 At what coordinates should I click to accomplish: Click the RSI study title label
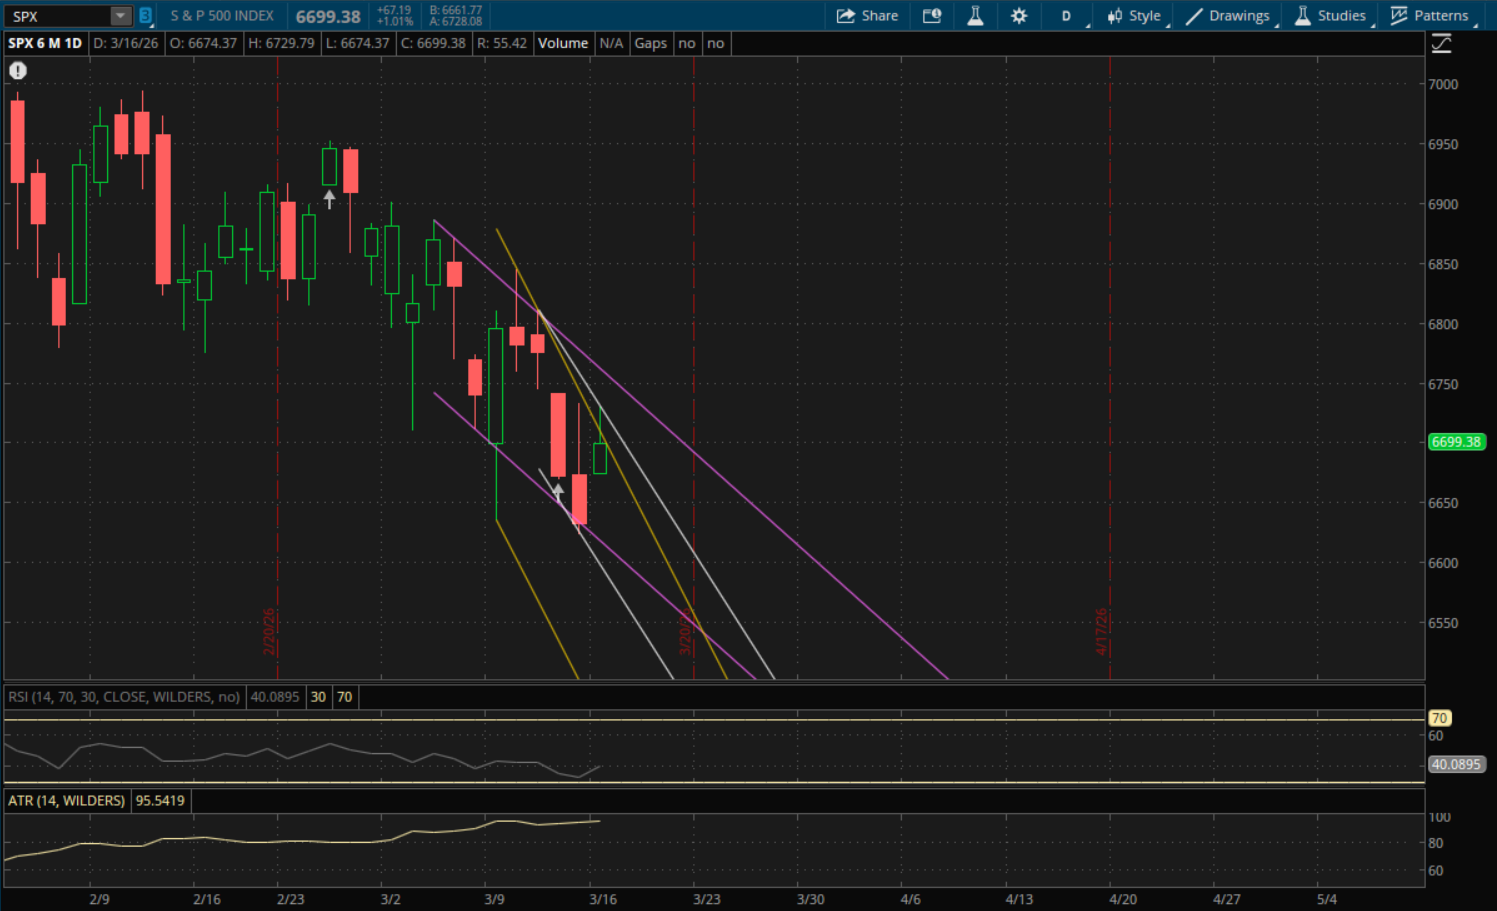(x=124, y=697)
